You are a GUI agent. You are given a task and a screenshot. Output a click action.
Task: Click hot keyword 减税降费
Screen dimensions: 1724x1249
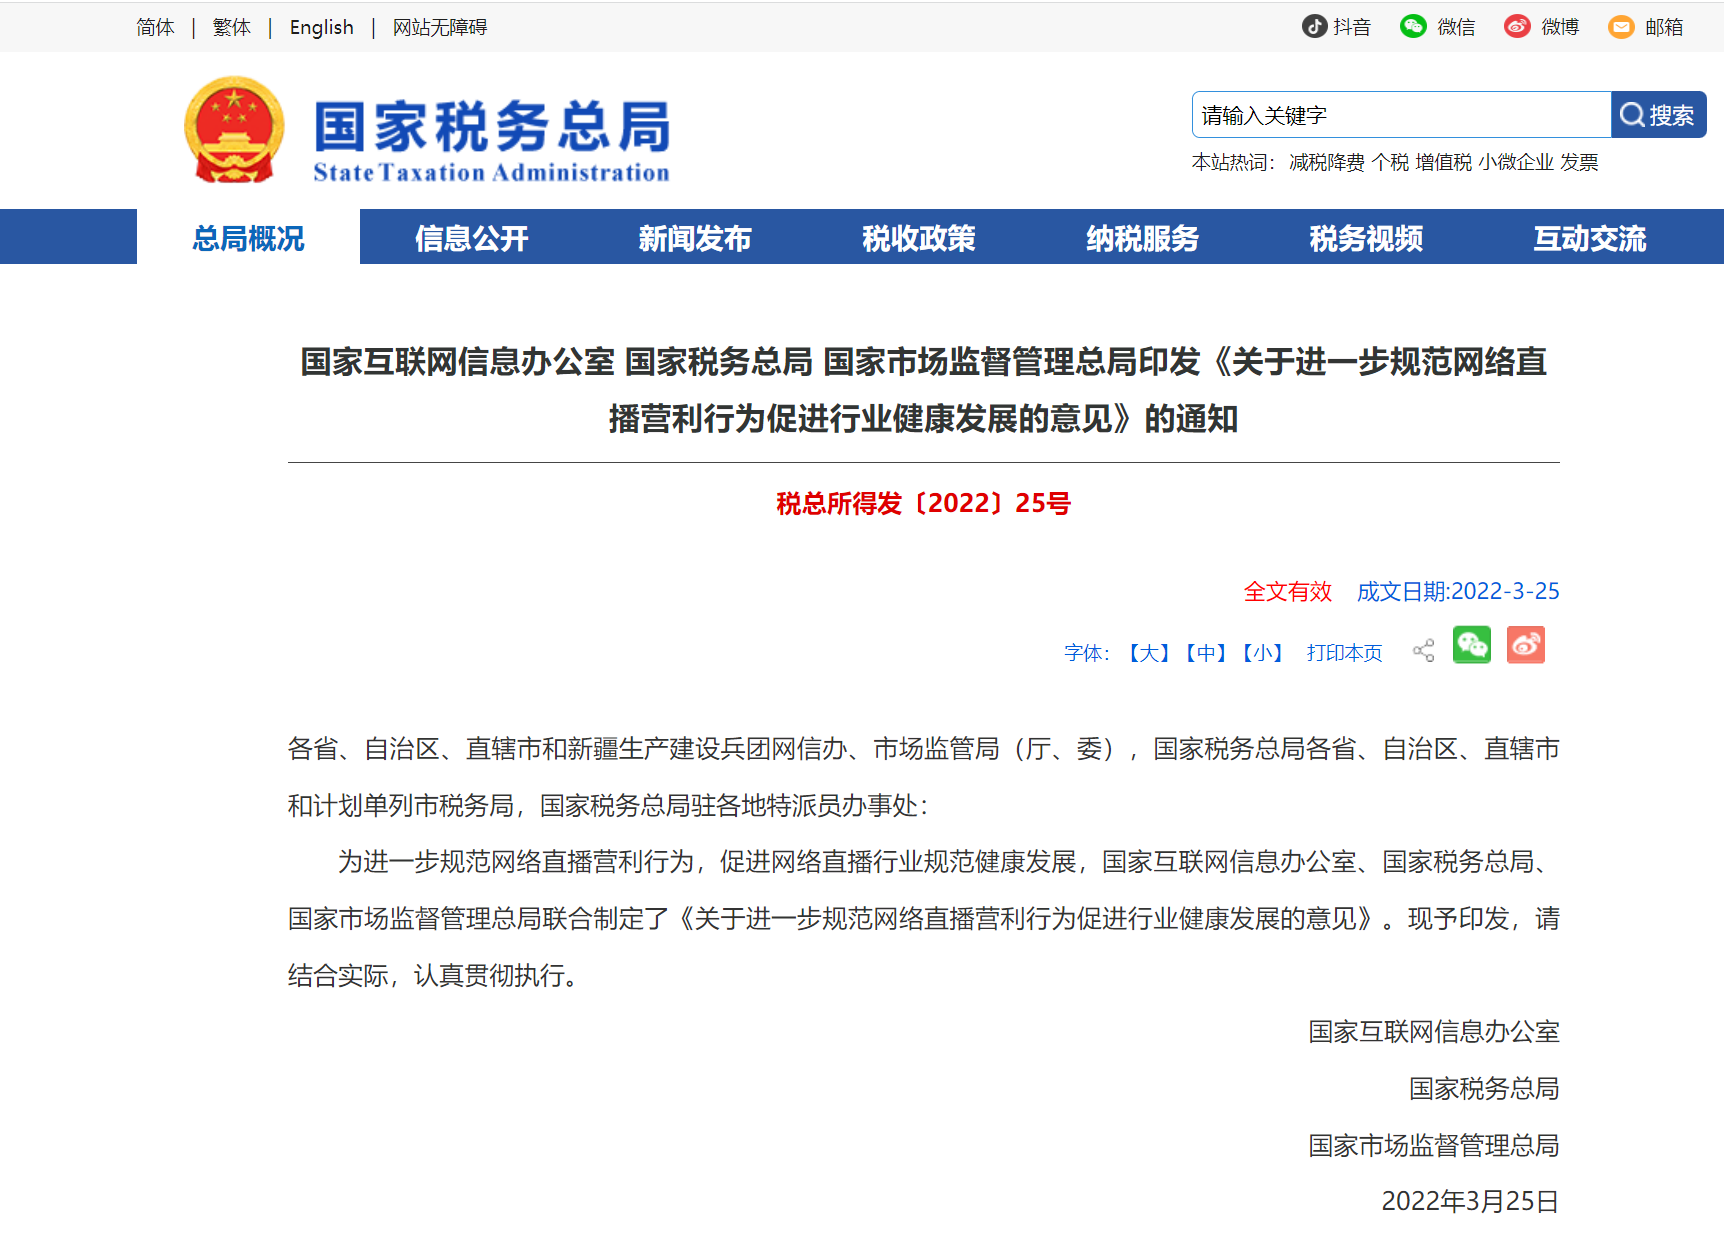coord(1326,162)
